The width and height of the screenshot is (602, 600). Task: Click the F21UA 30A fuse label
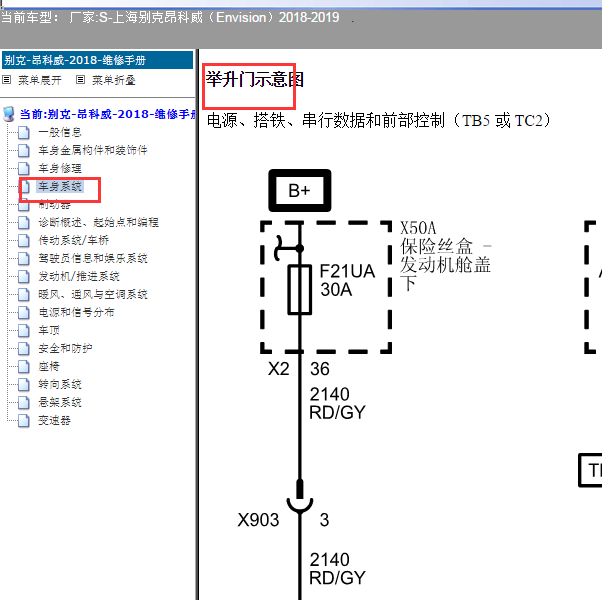(x=347, y=280)
